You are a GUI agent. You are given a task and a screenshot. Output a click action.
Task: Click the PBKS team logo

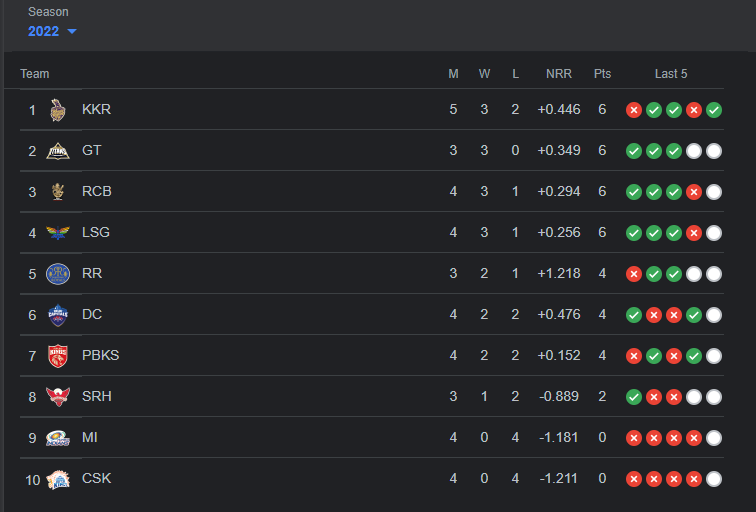[x=58, y=356]
